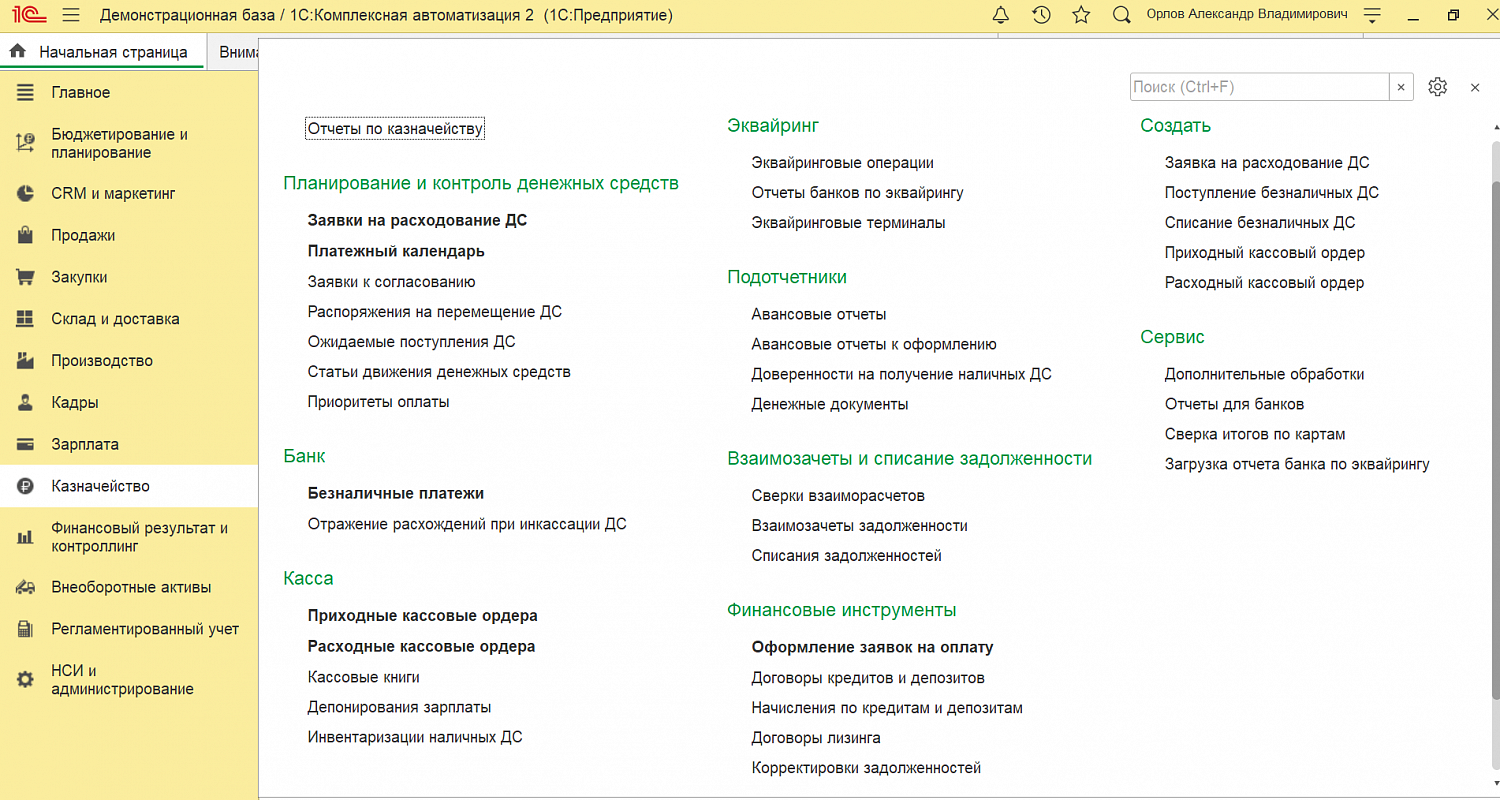
Task: Open Заявки на расходование ДС list
Action: (x=417, y=220)
